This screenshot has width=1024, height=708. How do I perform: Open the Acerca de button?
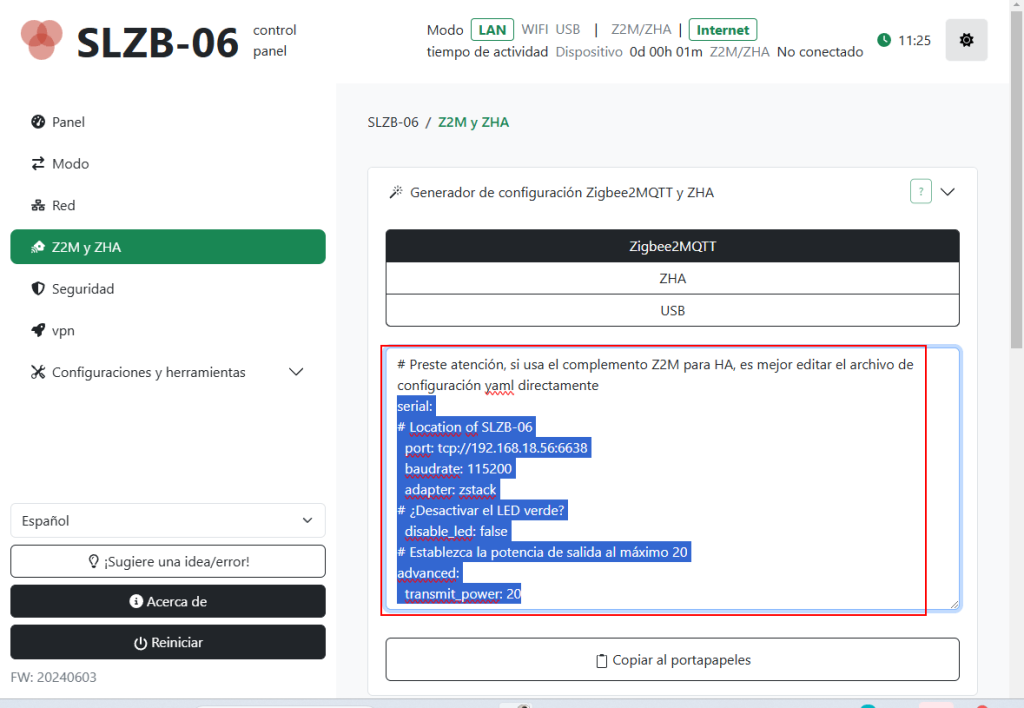pos(168,601)
